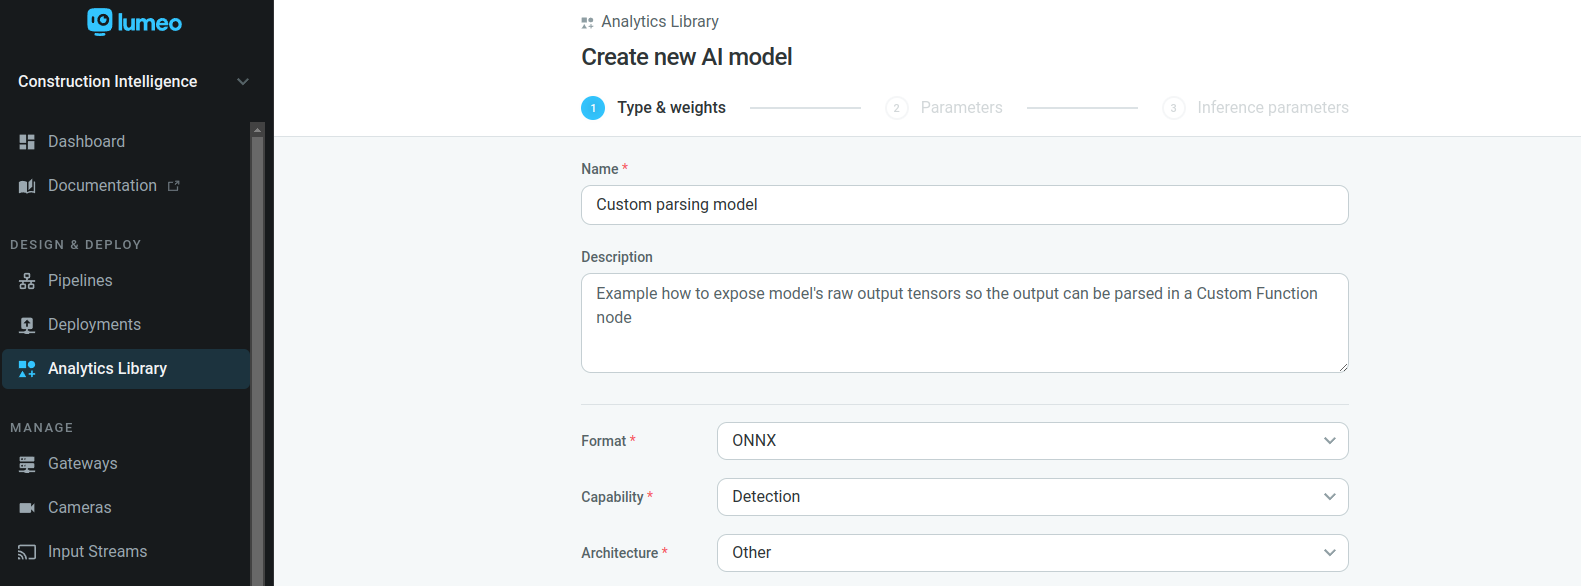
Task: Click the Input Streams cast icon
Action: point(27,552)
